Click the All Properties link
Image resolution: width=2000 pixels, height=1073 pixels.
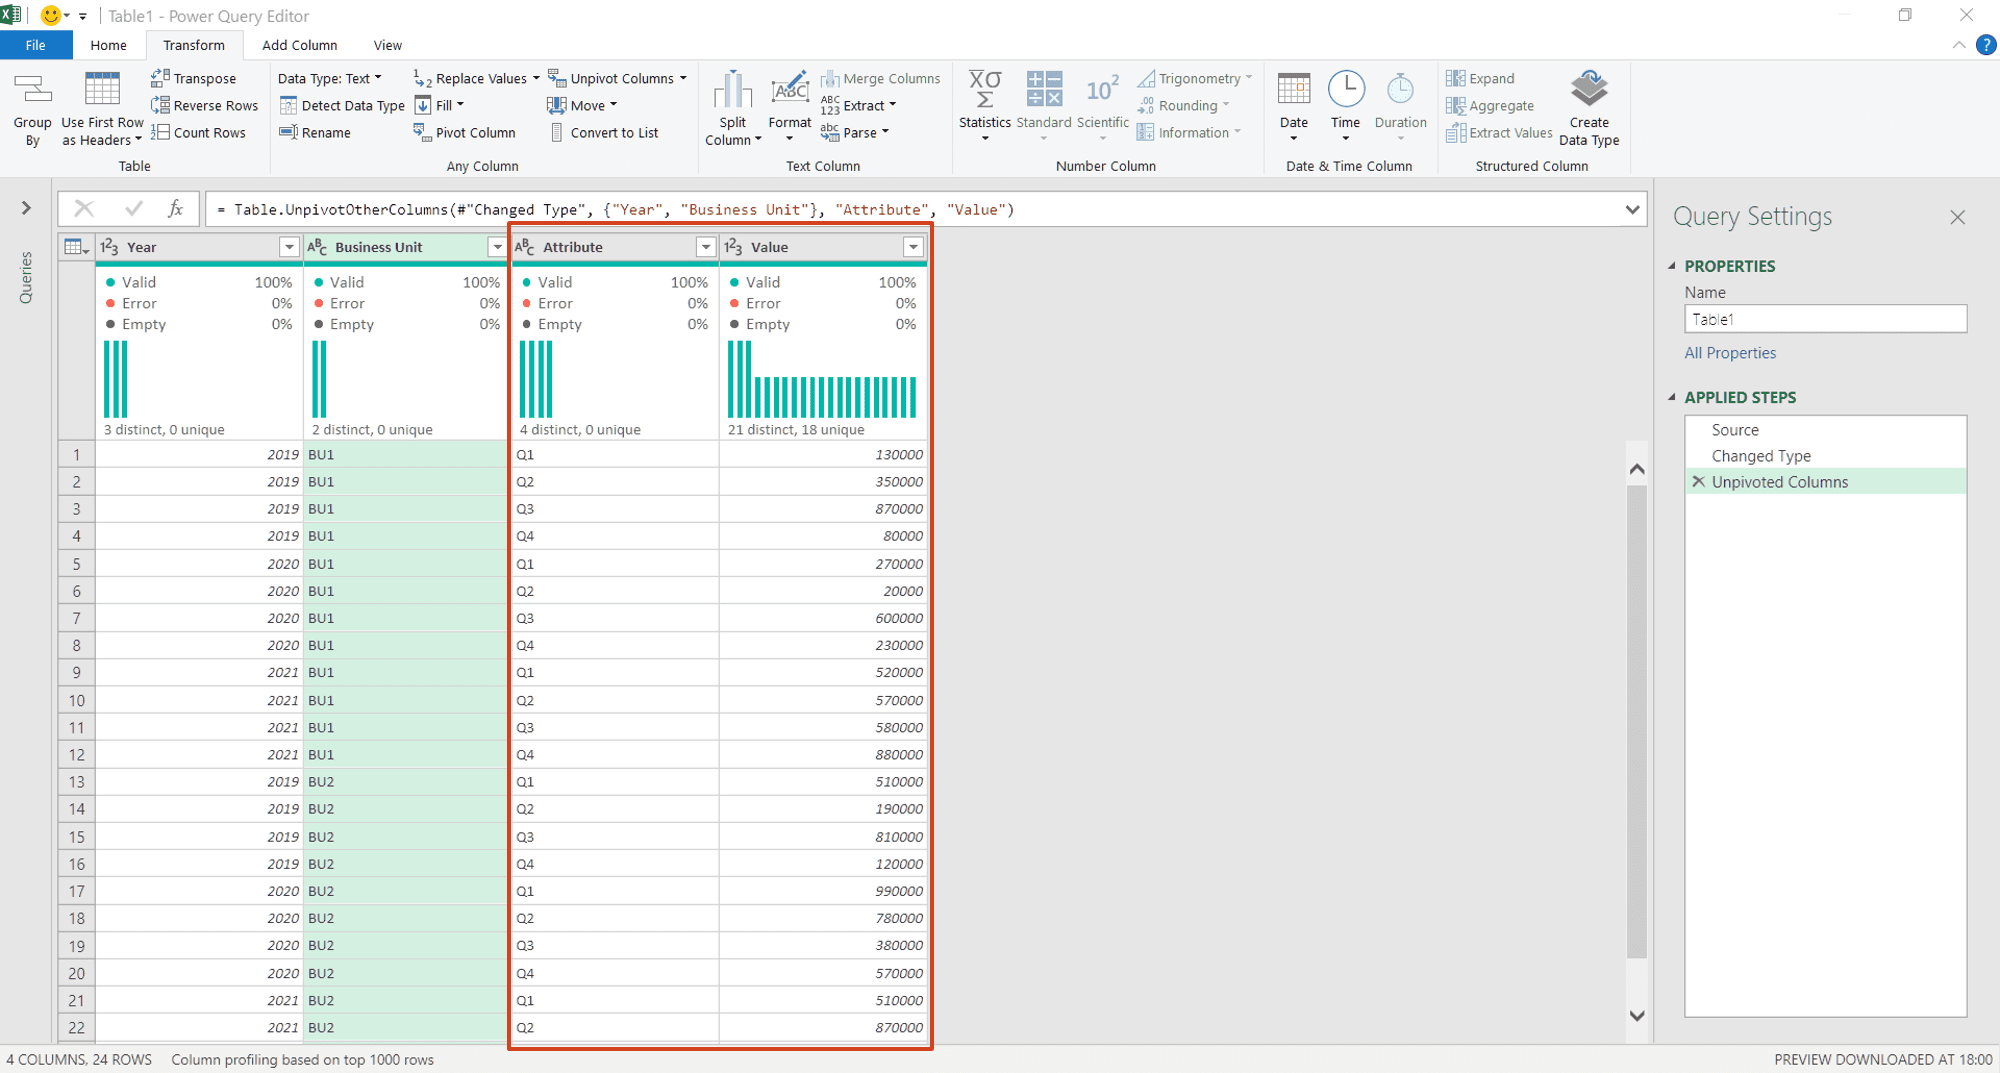pyautogui.click(x=1730, y=352)
